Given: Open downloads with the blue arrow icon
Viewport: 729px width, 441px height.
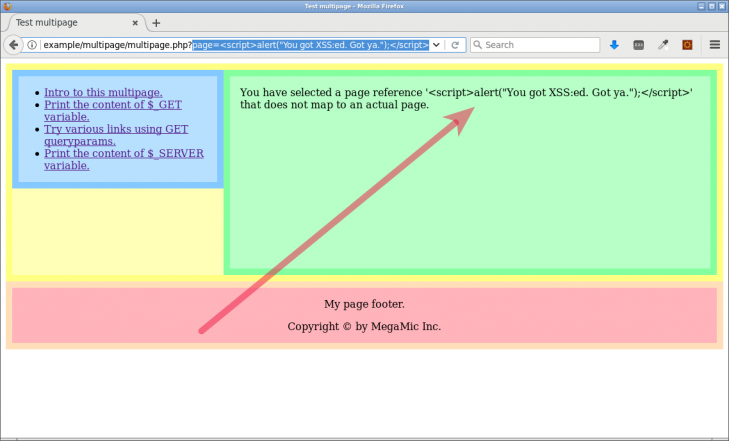Looking at the screenshot, I should point(614,45).
